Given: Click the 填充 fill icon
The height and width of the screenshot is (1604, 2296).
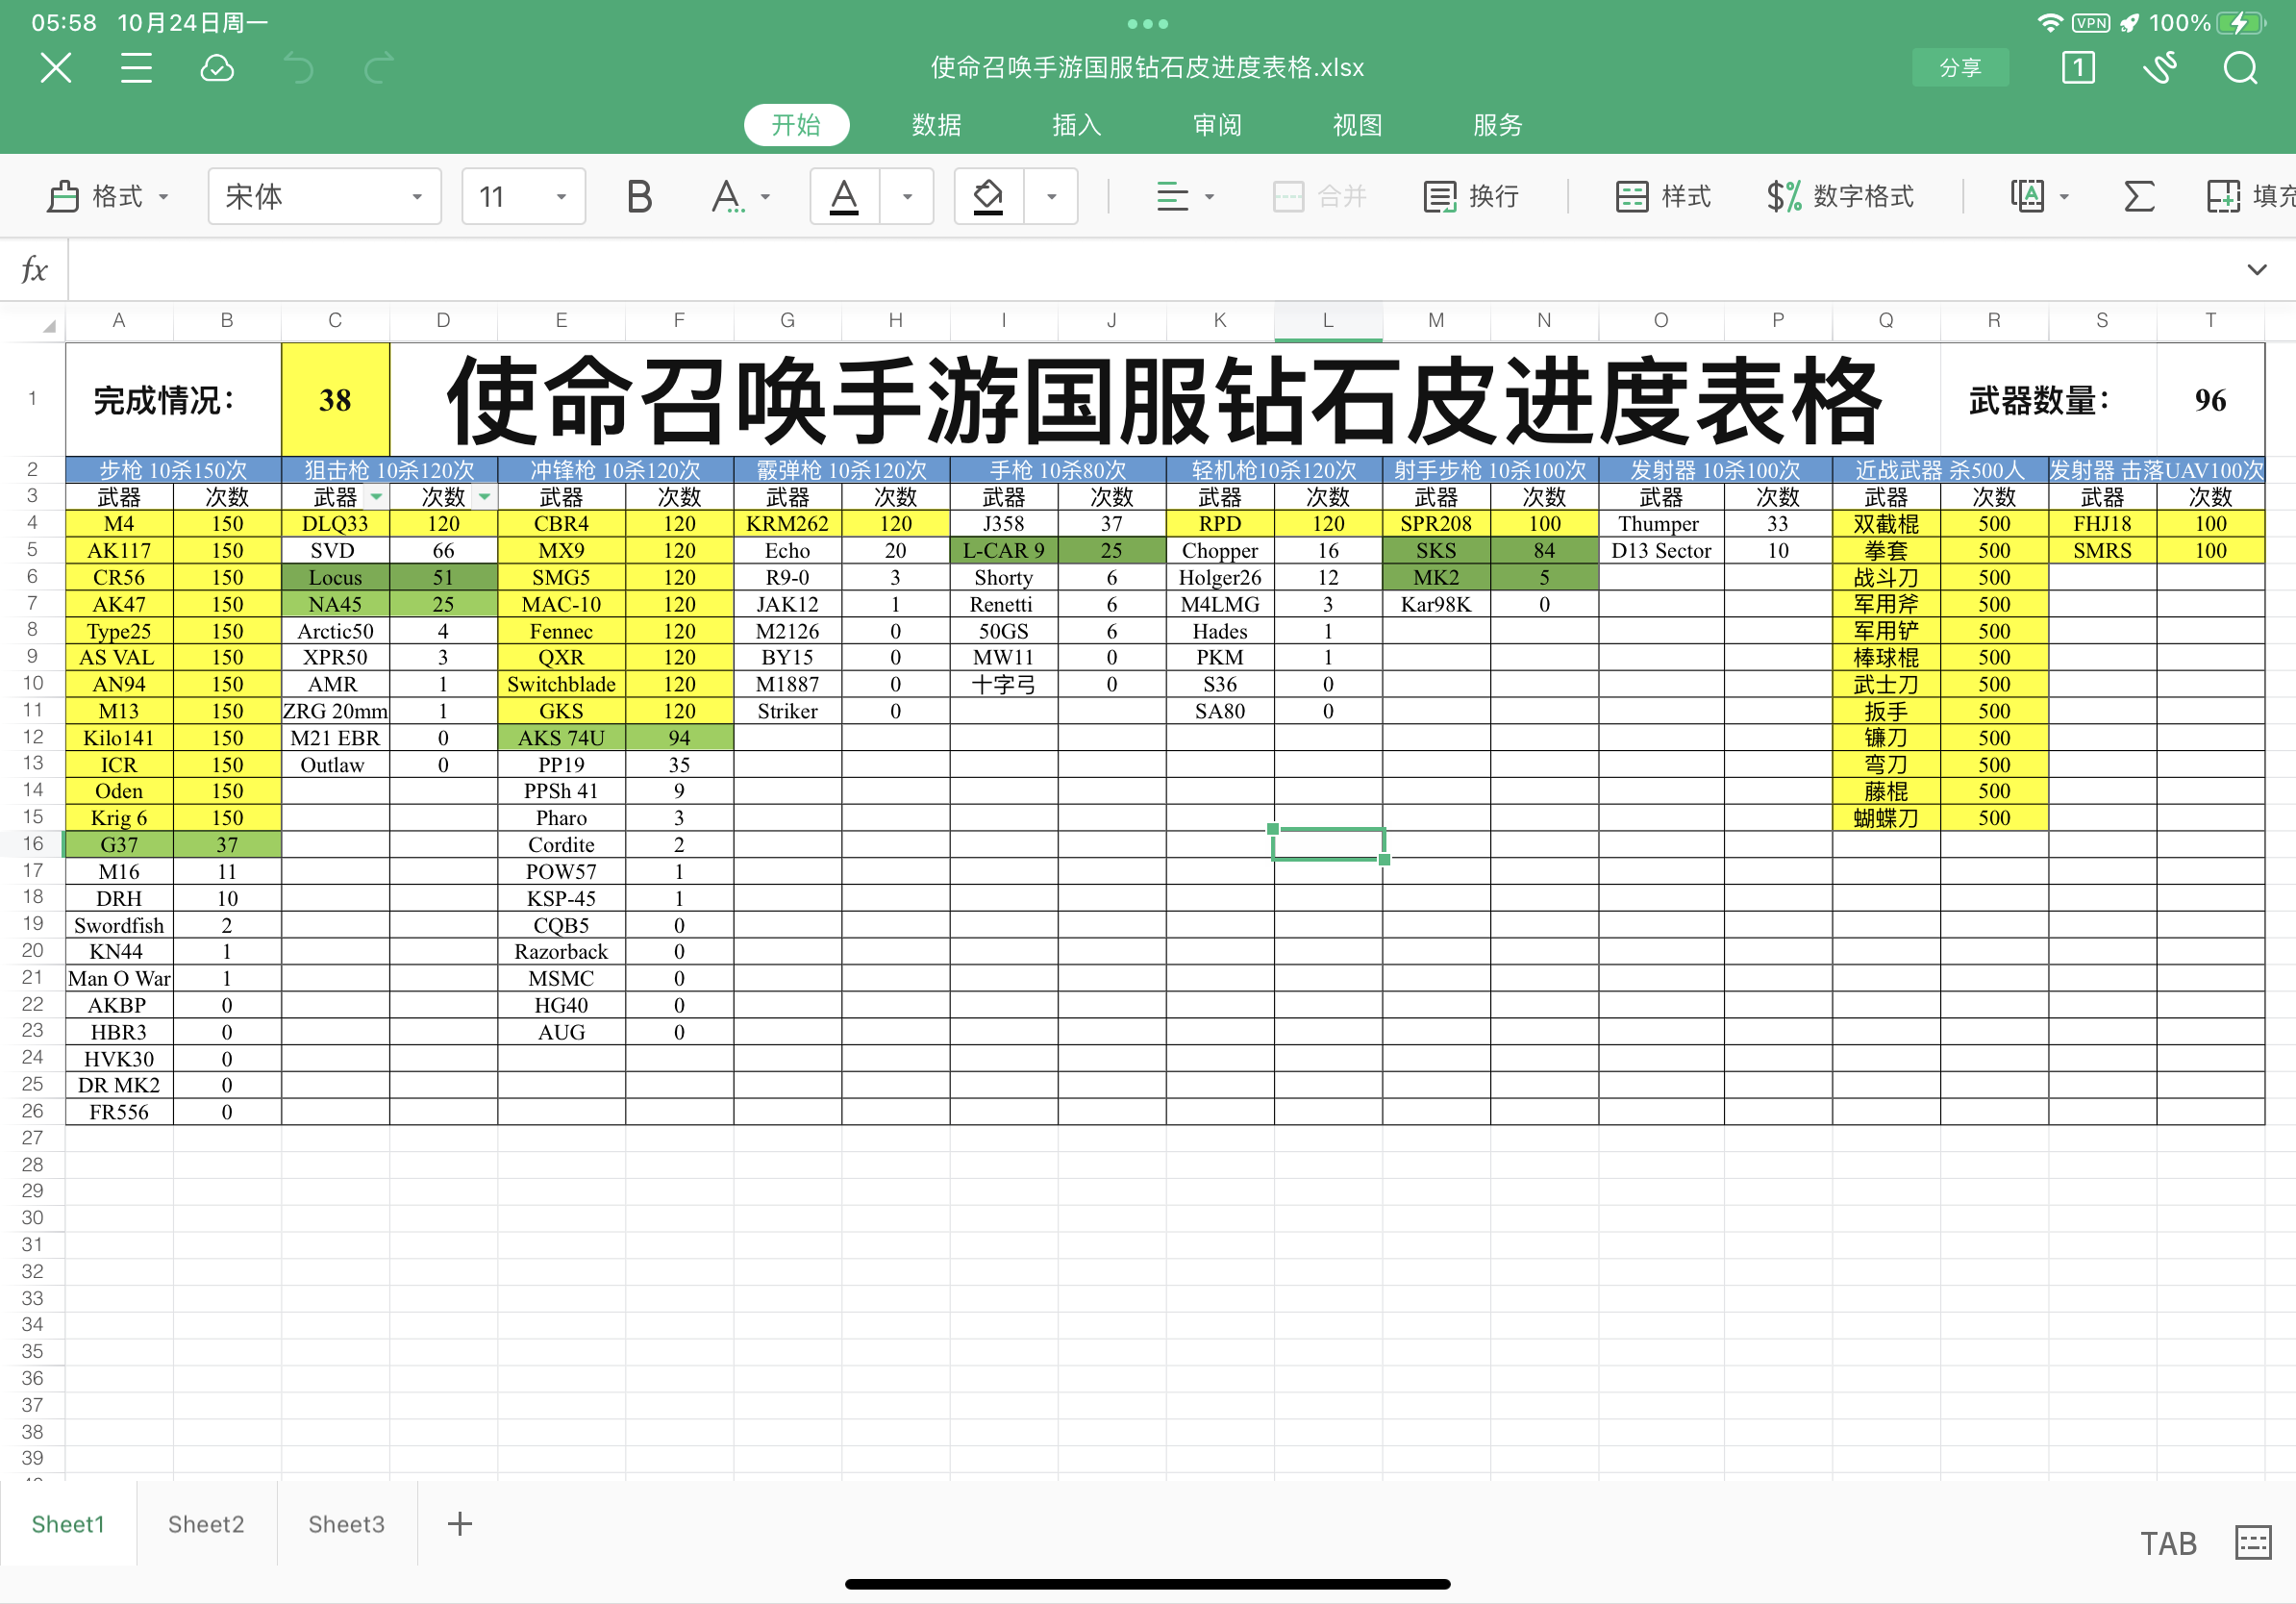Looking at the screenshot, I should 2250,196.
